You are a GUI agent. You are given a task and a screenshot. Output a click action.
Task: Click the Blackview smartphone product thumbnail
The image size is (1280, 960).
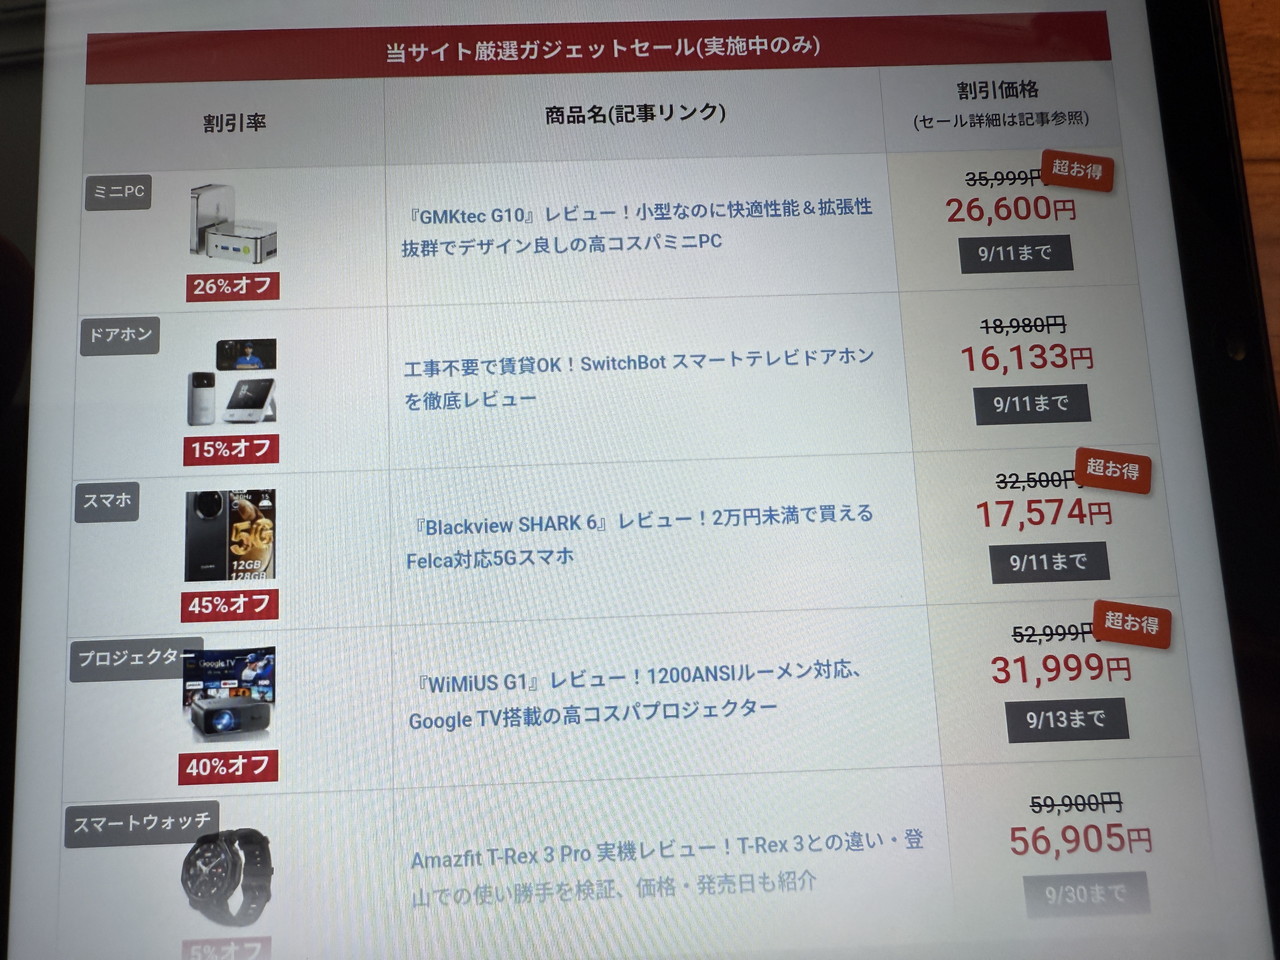point(230,535)
